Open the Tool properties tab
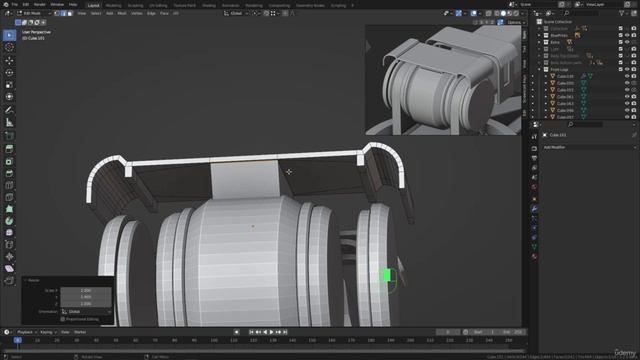 pyautogui.click(x=534, y=137)
